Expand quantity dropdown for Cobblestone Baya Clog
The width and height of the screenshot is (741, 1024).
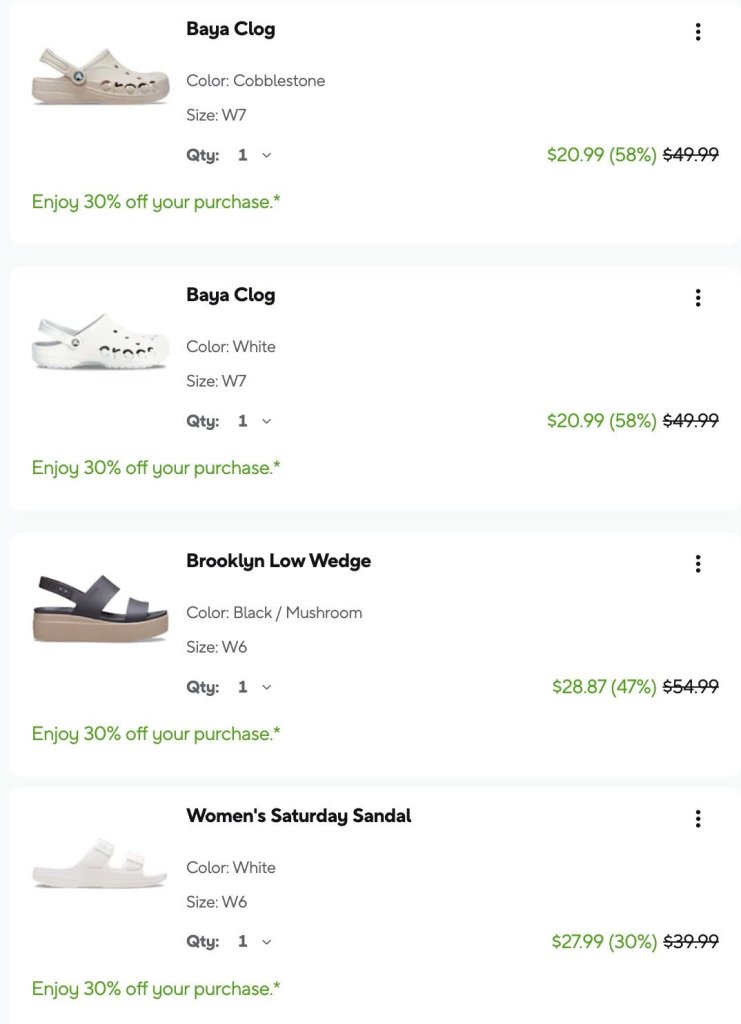tap(254, 155)
